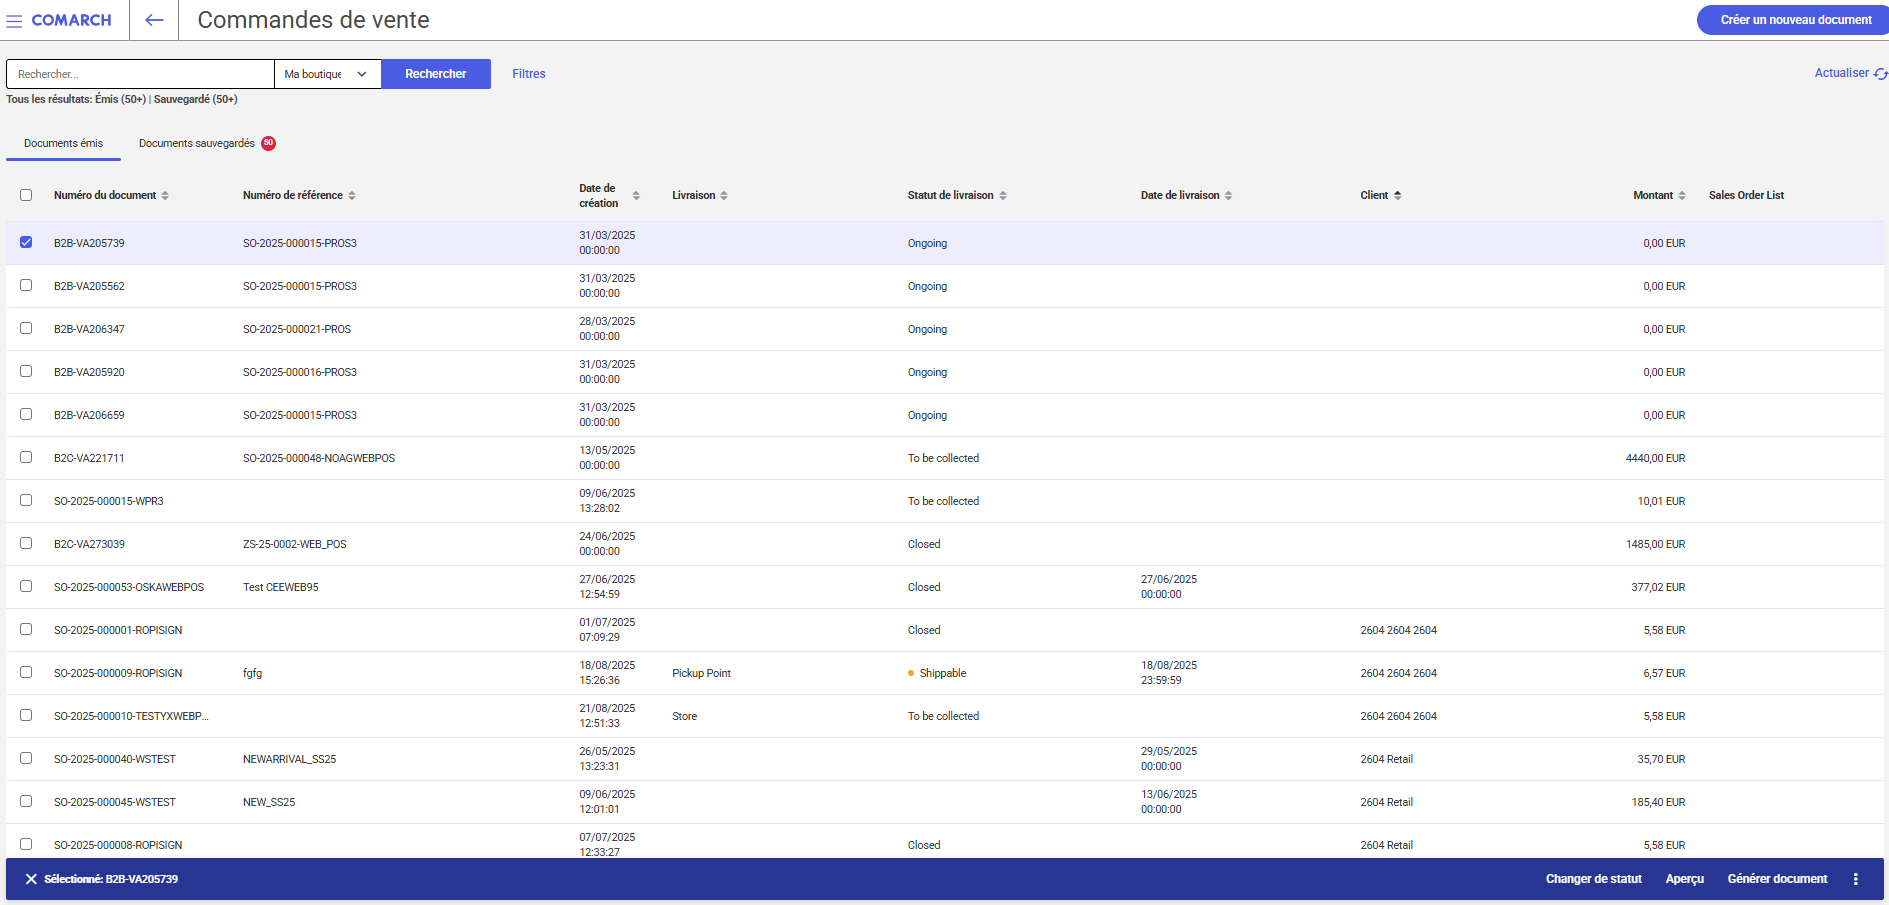The height and width of the screenshot is (905, 1889).
Task: Open the Filtres panel
Action: coord(528,74)
